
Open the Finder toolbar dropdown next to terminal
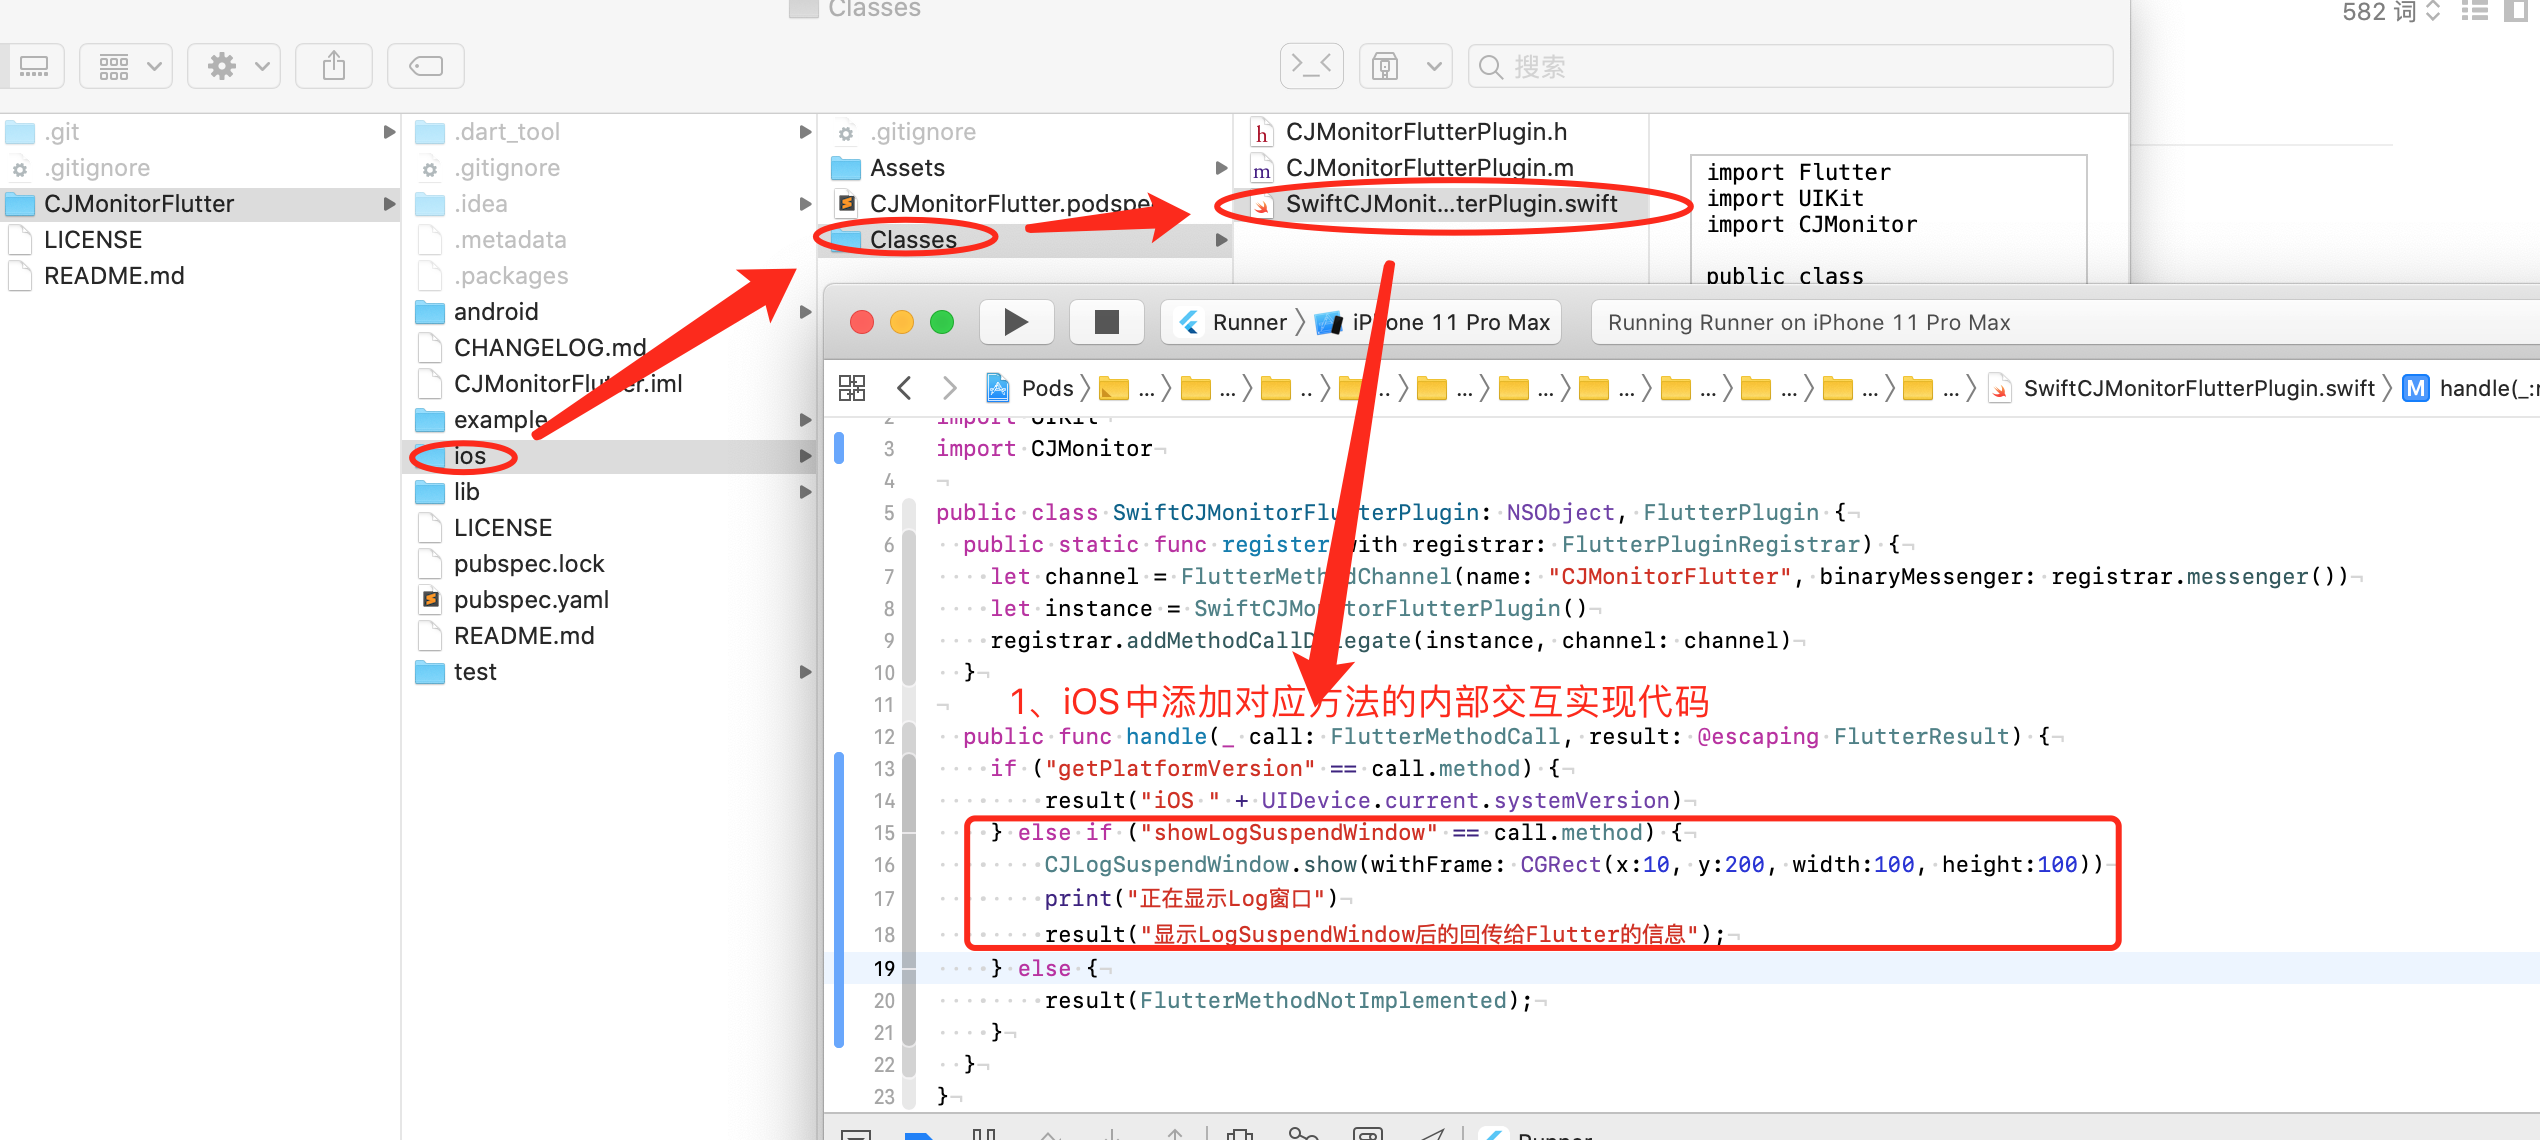click(x=1405, y=66)
